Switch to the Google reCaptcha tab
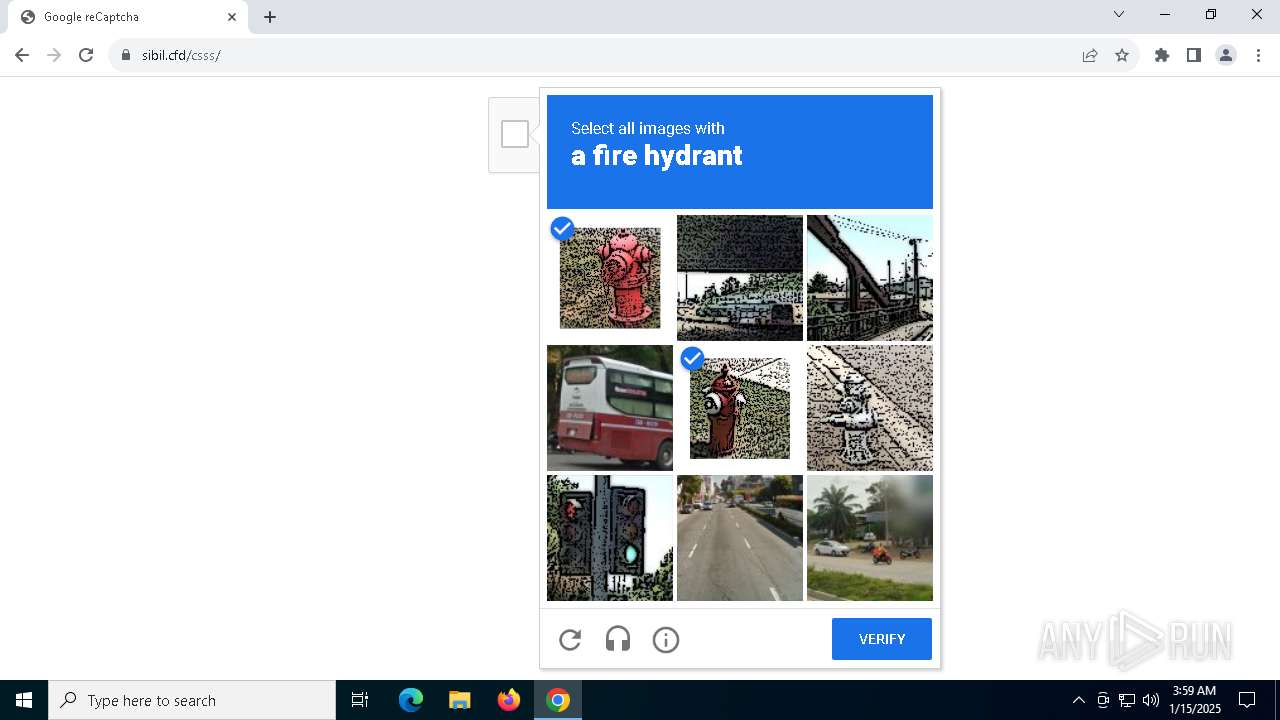Viewport: 1280px width, 720px height. (x=128, y=17)
